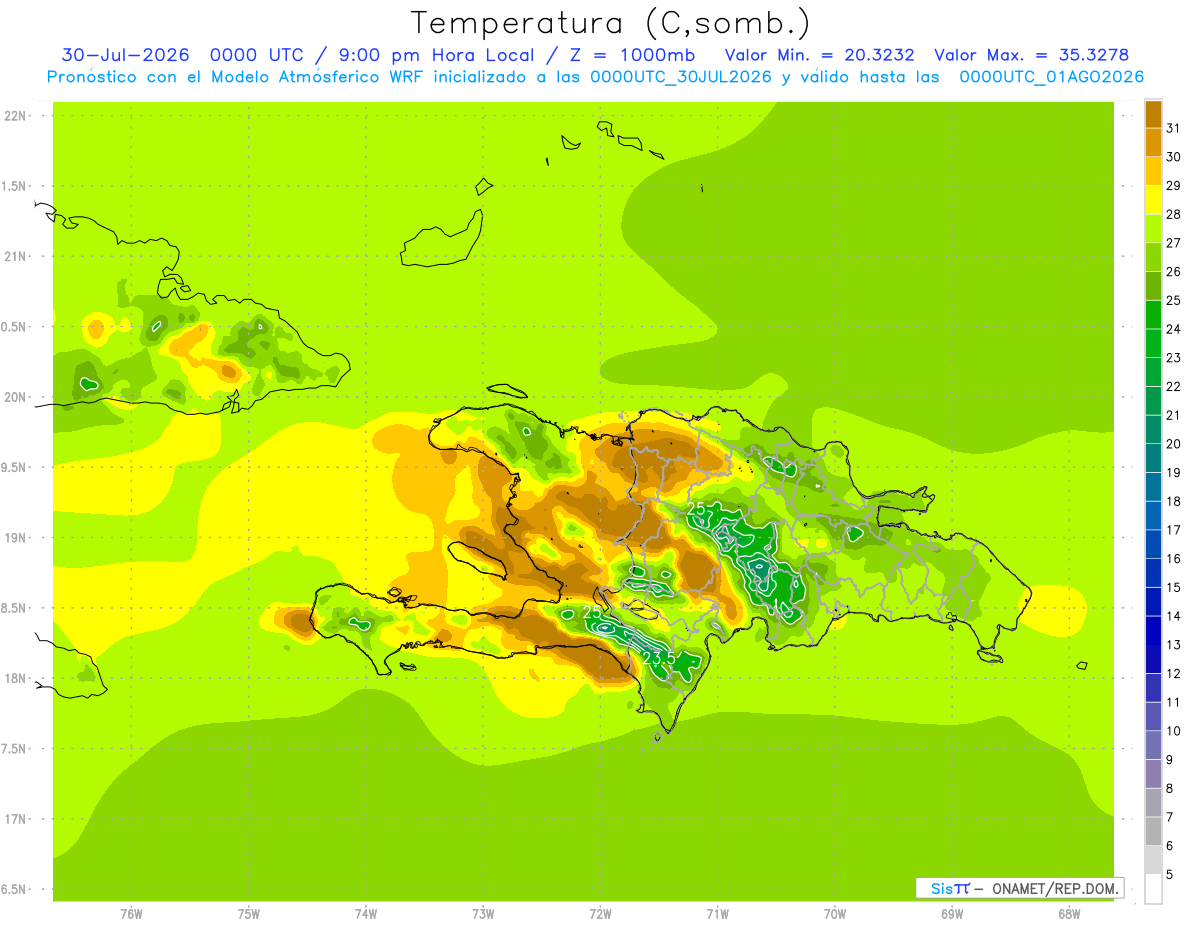The height and width of the screenshot is (927, 1200).
Task: Click the "19N" latitude axis label
Action: [14, 538]
